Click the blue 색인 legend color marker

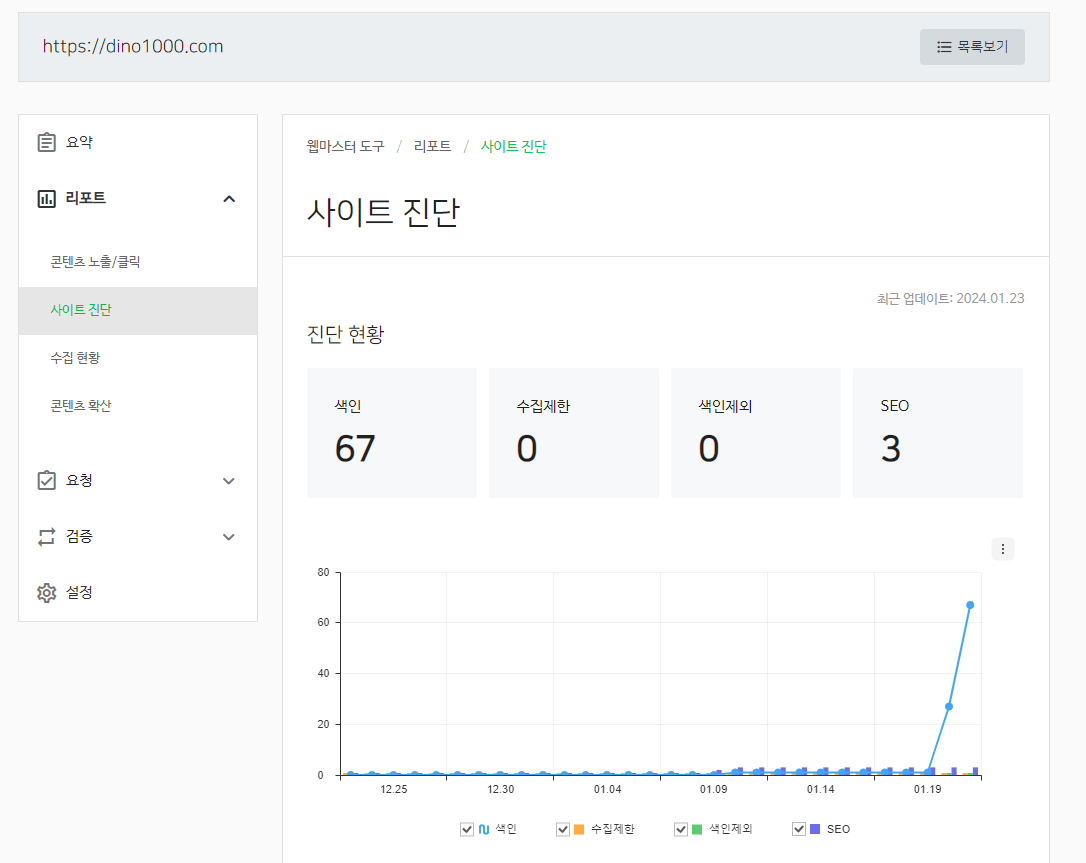click(x=482, y=828)
